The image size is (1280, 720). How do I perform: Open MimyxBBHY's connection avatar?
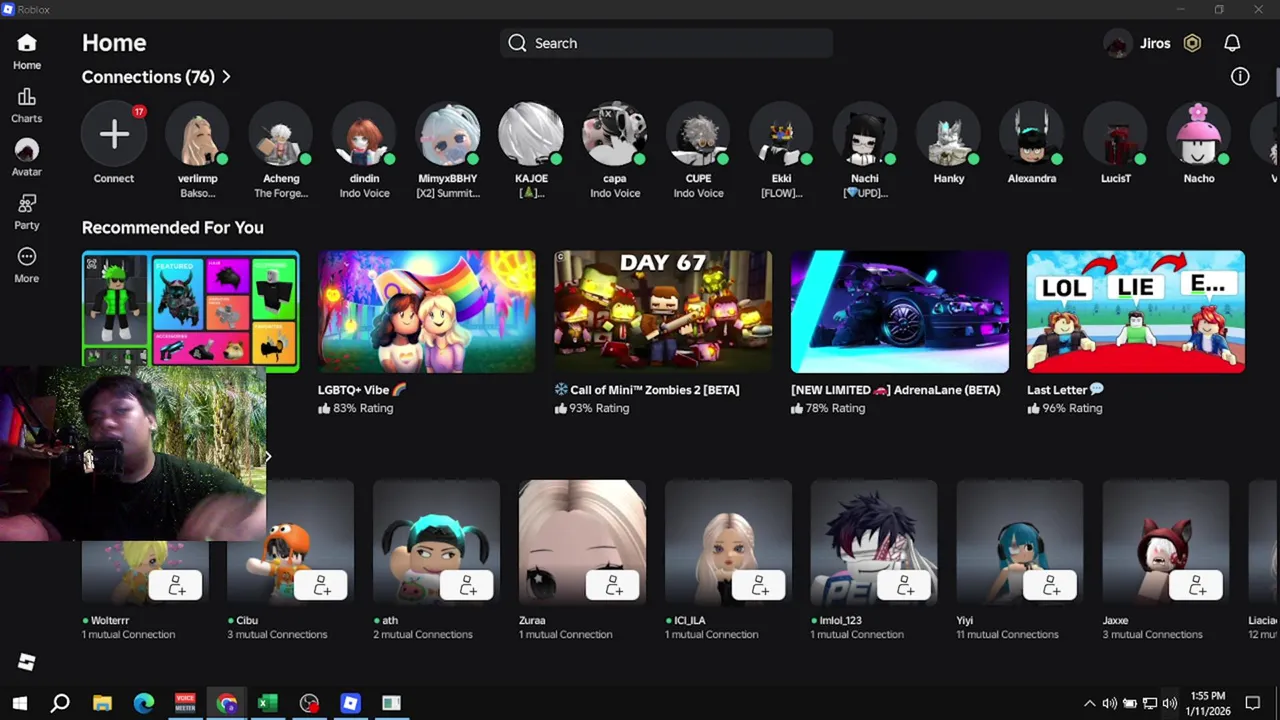448,134
